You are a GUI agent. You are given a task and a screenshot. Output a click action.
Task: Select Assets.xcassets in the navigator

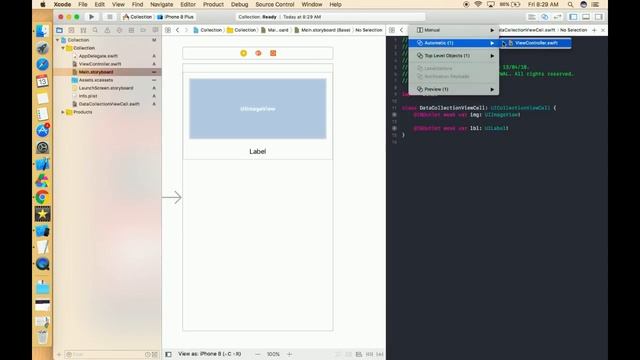coord(96,80)
